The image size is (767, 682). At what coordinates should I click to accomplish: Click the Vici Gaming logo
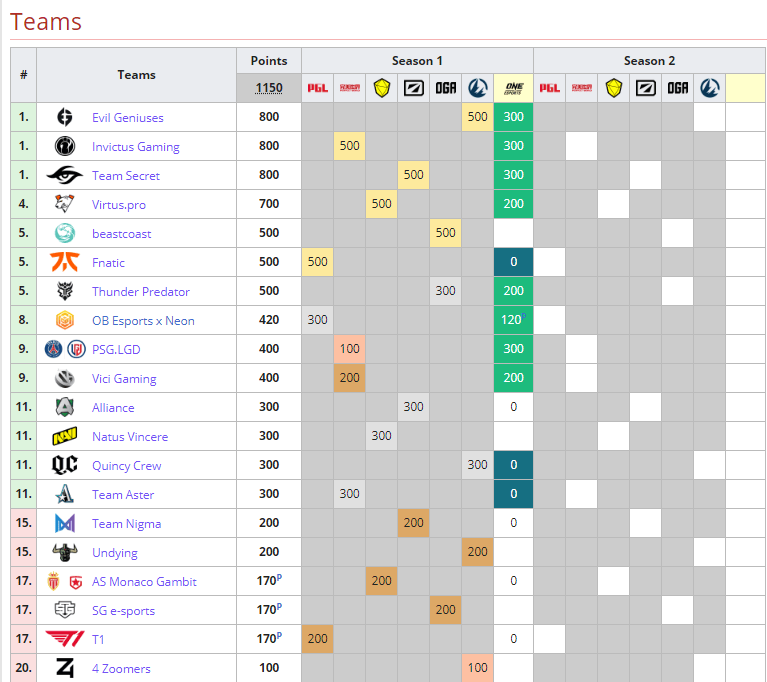(x=64, y=379)
